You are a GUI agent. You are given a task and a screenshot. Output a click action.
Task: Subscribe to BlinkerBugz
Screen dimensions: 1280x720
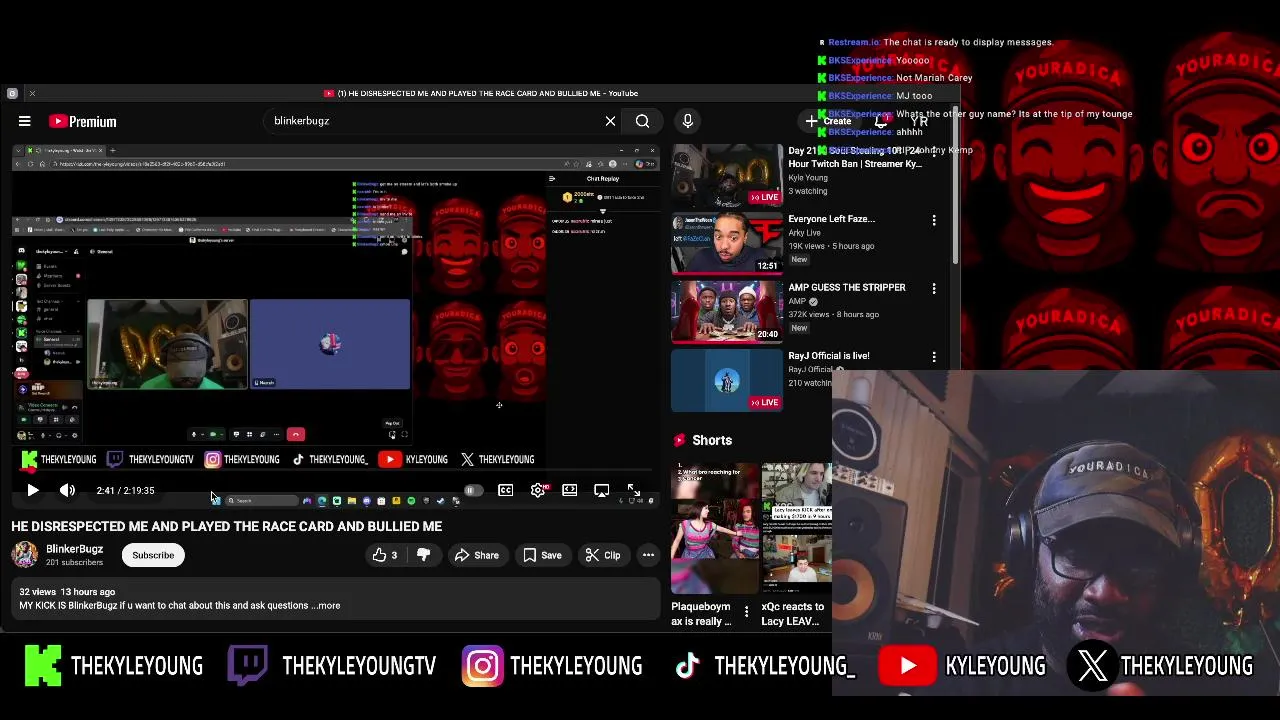point(153,555)
